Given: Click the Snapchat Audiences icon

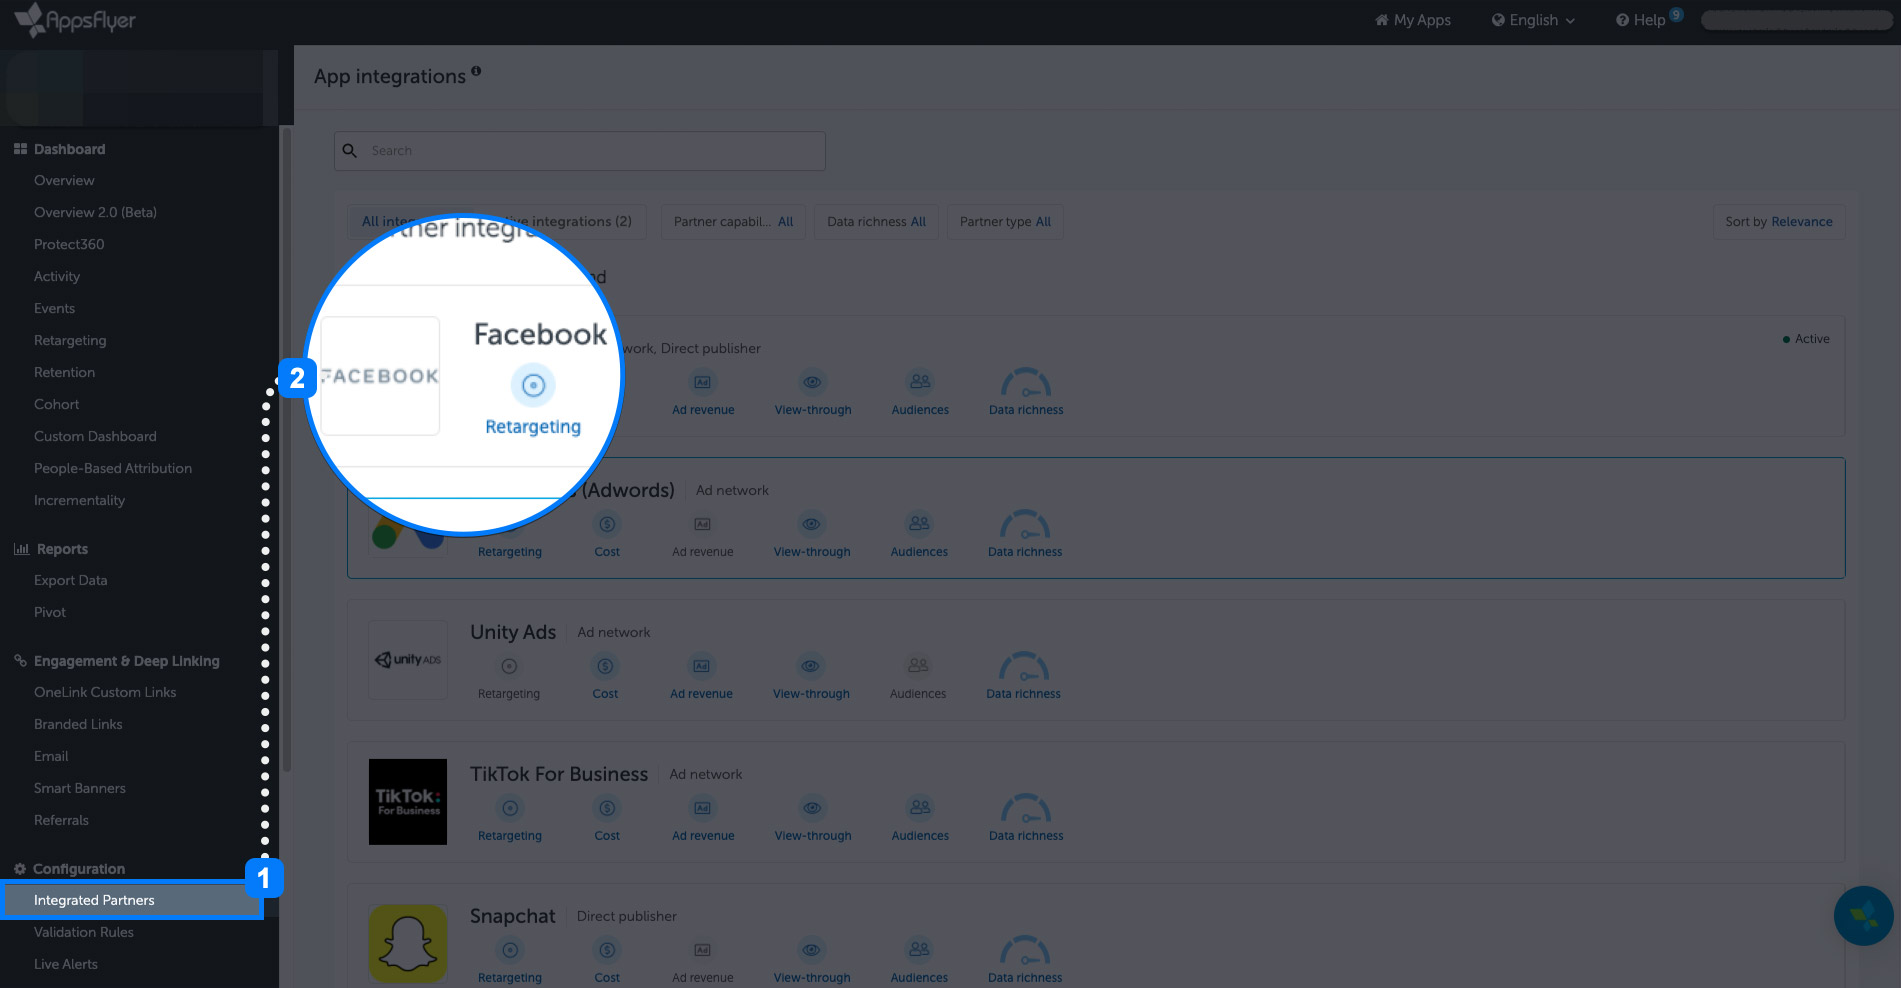Looking at the screenshot, I should pyautogui.click(x=919, y=950).
